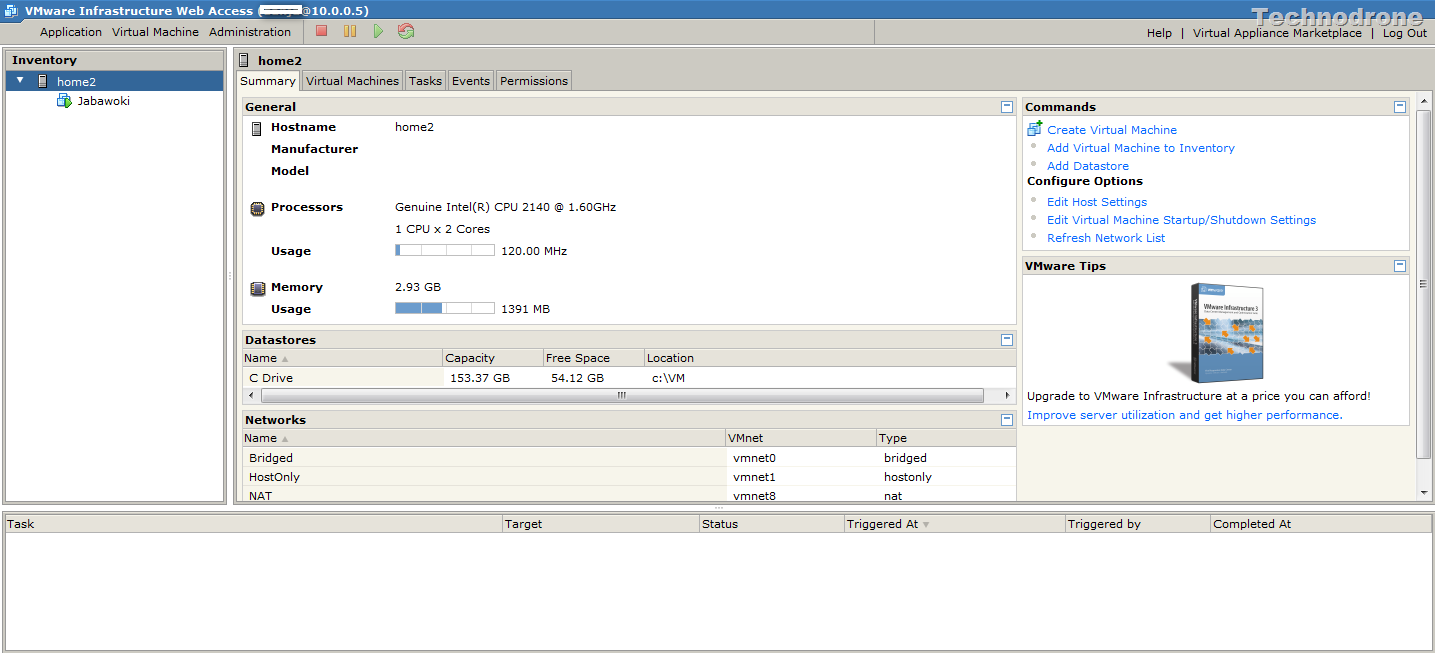
Task: Switch to the Tasks tab
Action: pos(425,81)
